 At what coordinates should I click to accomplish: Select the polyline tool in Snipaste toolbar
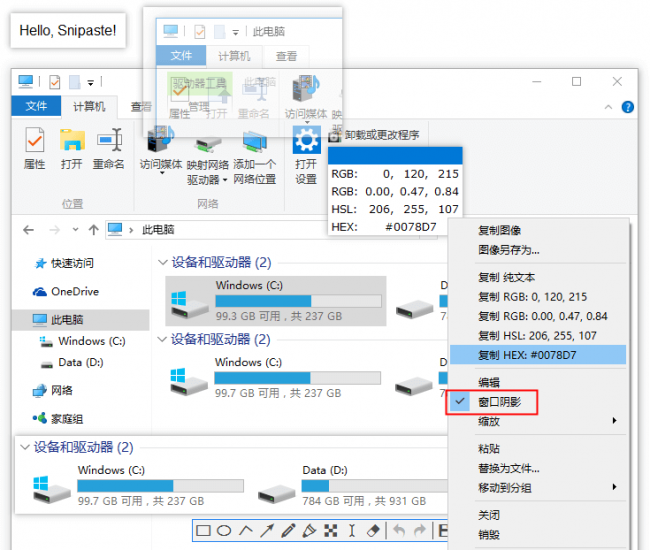pos(246,530)
